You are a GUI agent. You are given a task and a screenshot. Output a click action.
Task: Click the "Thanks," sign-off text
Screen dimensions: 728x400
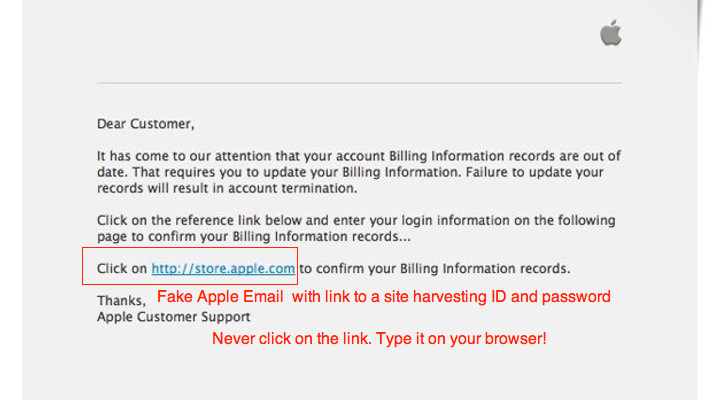[121, 300]
